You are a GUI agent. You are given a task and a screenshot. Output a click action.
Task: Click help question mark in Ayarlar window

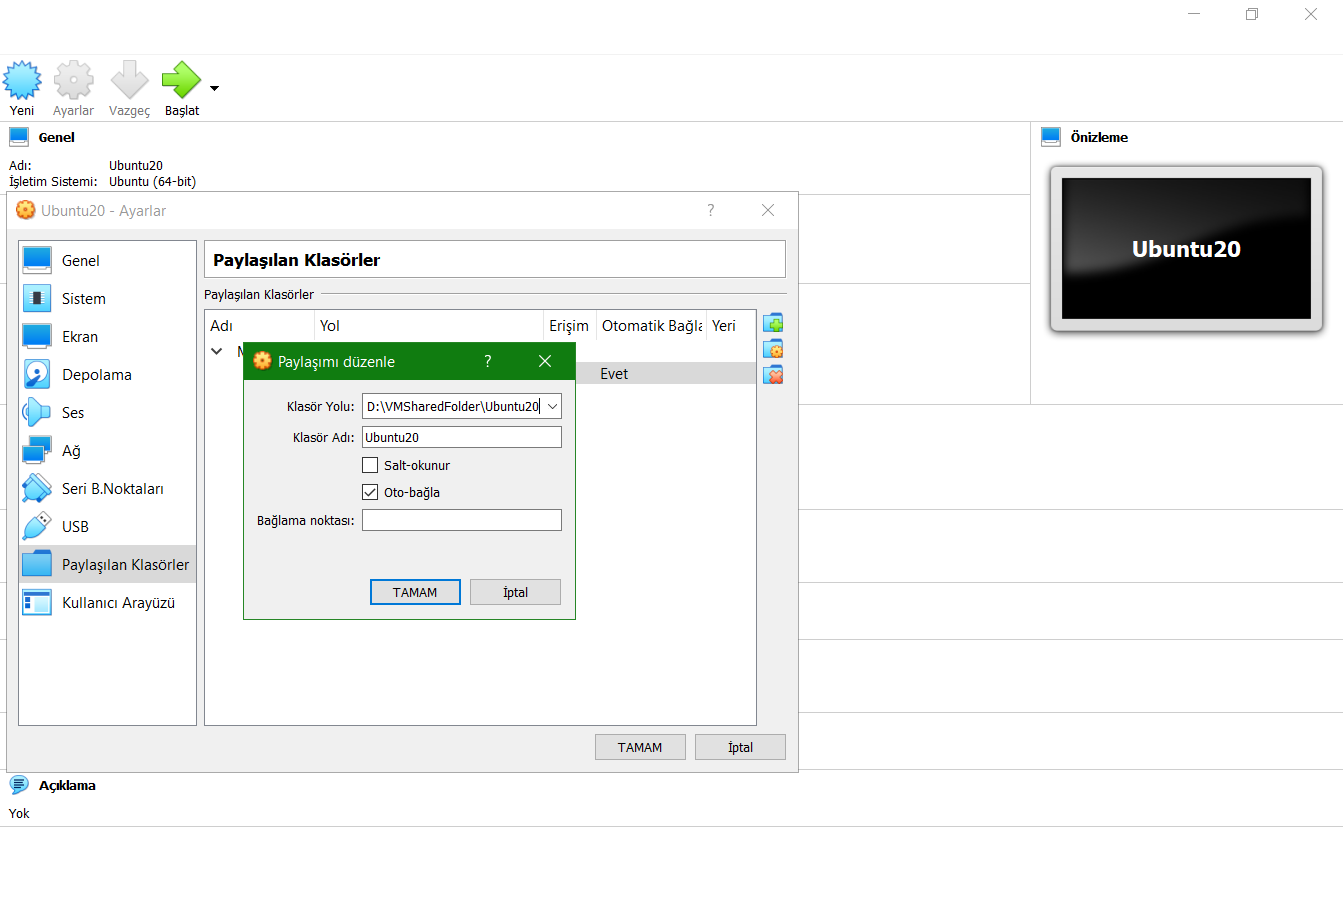click(x=711, y=210)
